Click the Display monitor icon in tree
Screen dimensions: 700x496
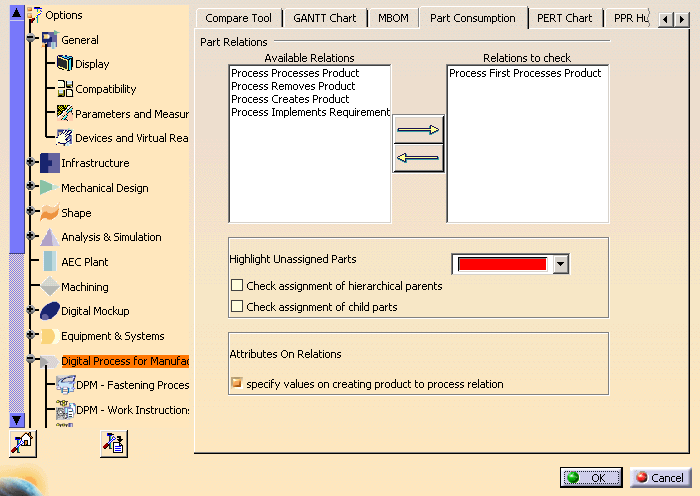pos(65,64)
